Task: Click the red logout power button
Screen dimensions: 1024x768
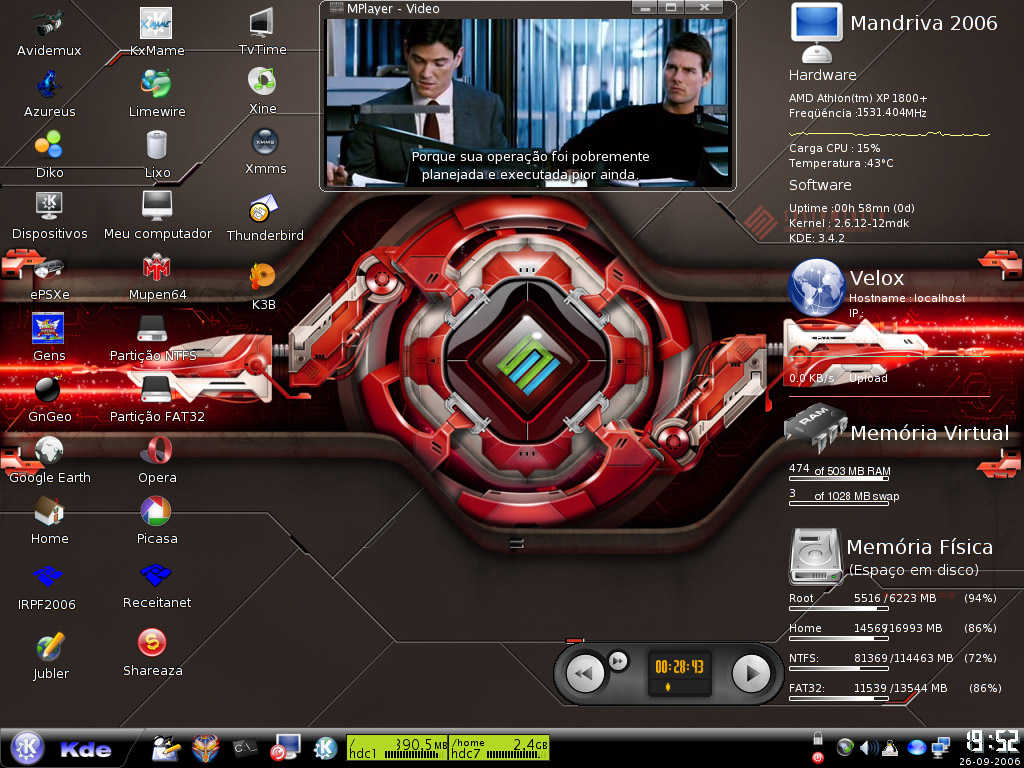Action: tap(816, 758)
